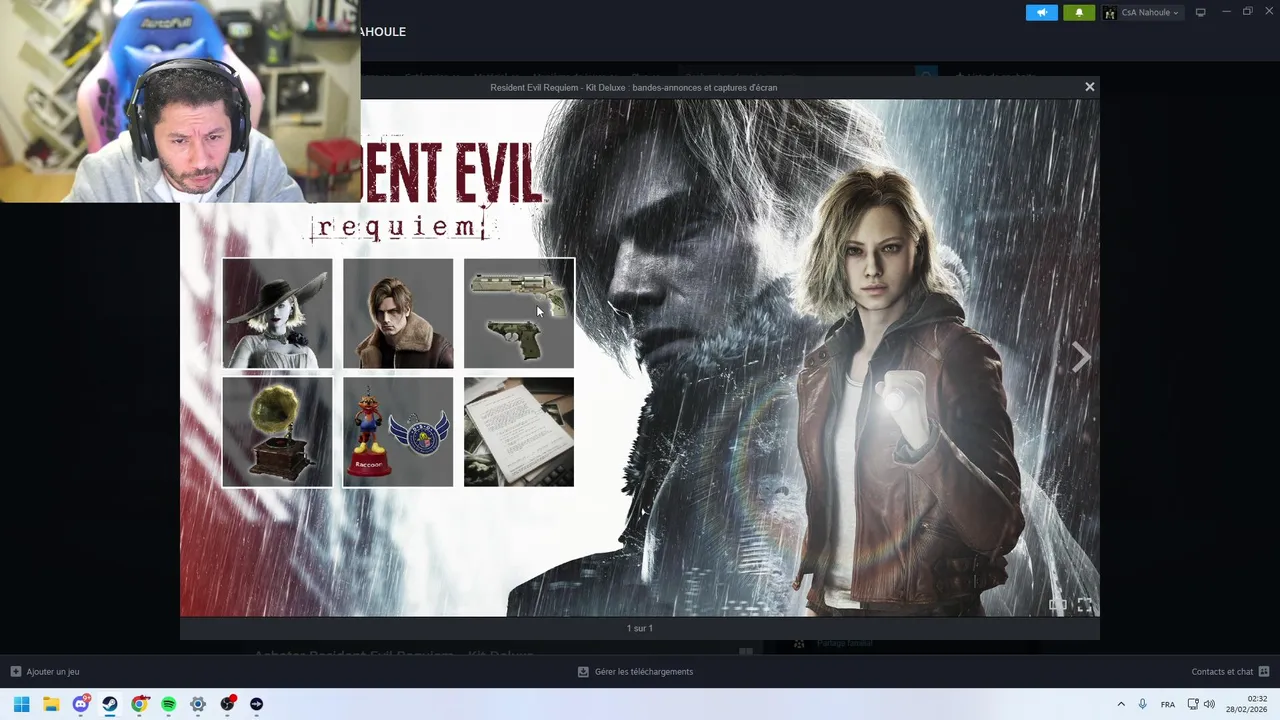Click FRA language indicator

1168,705
